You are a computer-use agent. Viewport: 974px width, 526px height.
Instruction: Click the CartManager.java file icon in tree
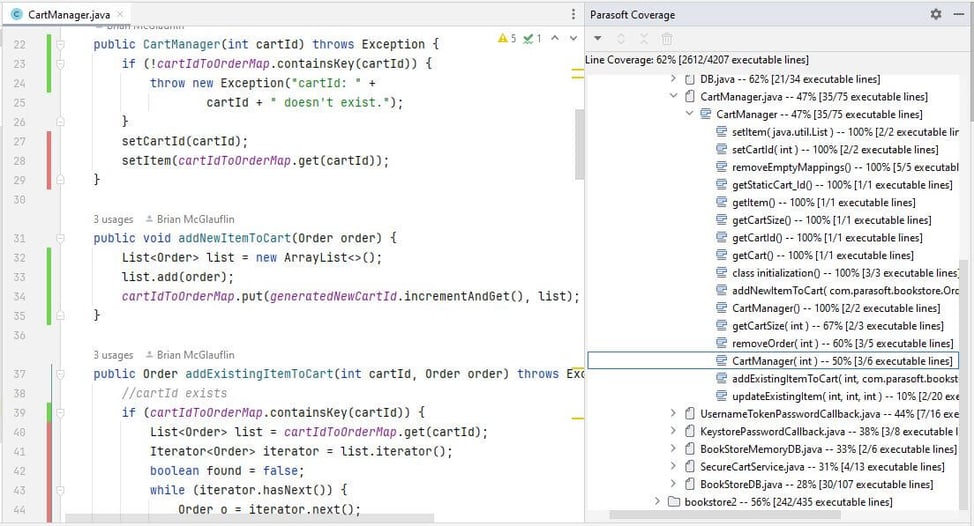click(x=689, y=96)
